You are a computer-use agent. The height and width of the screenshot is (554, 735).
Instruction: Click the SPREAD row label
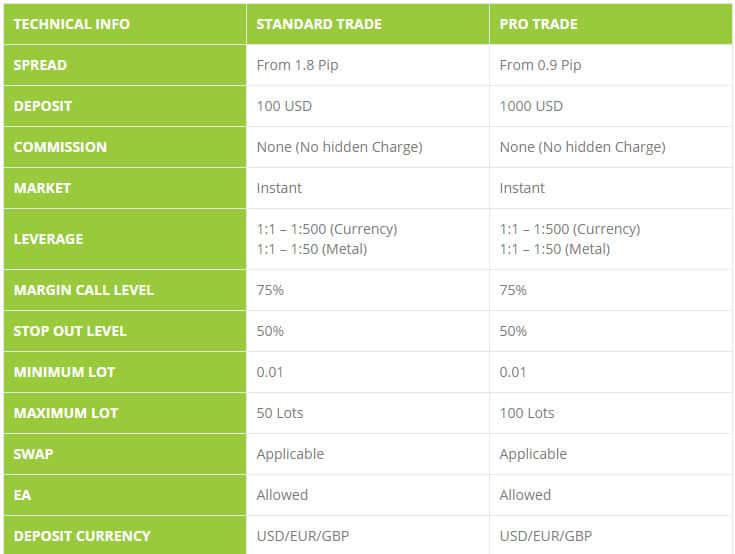[41, 65]
